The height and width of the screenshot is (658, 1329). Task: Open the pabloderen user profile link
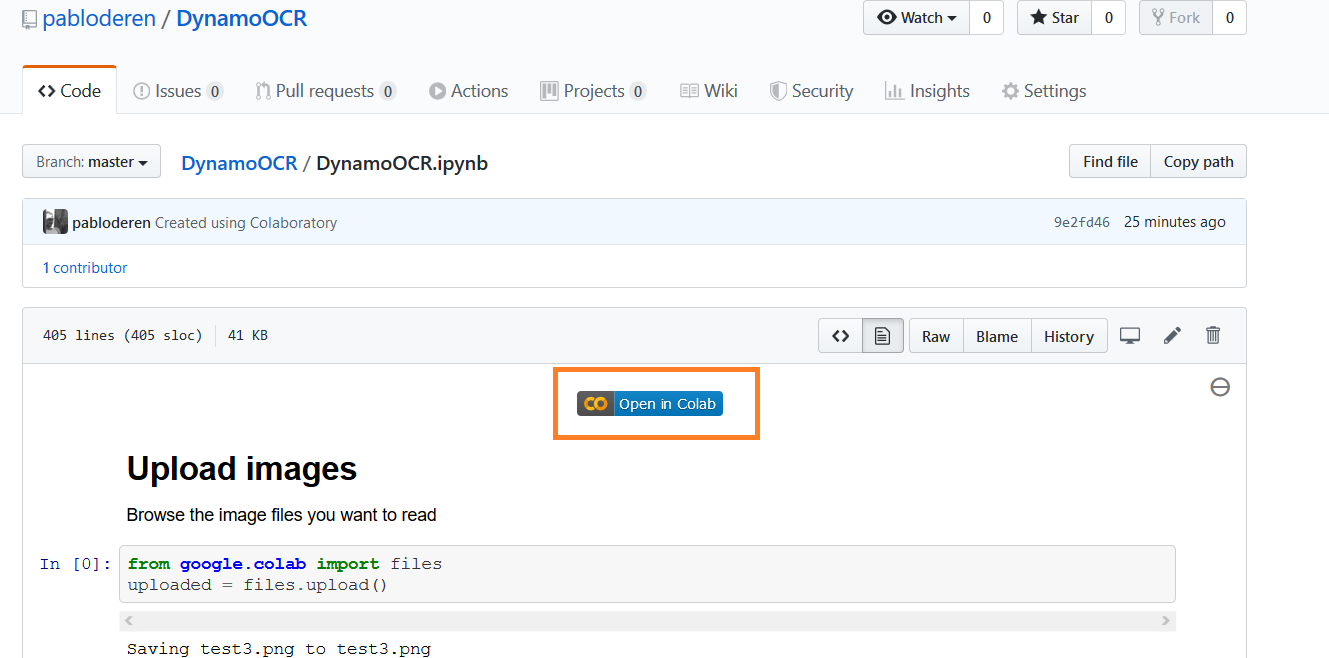[101, 18]
